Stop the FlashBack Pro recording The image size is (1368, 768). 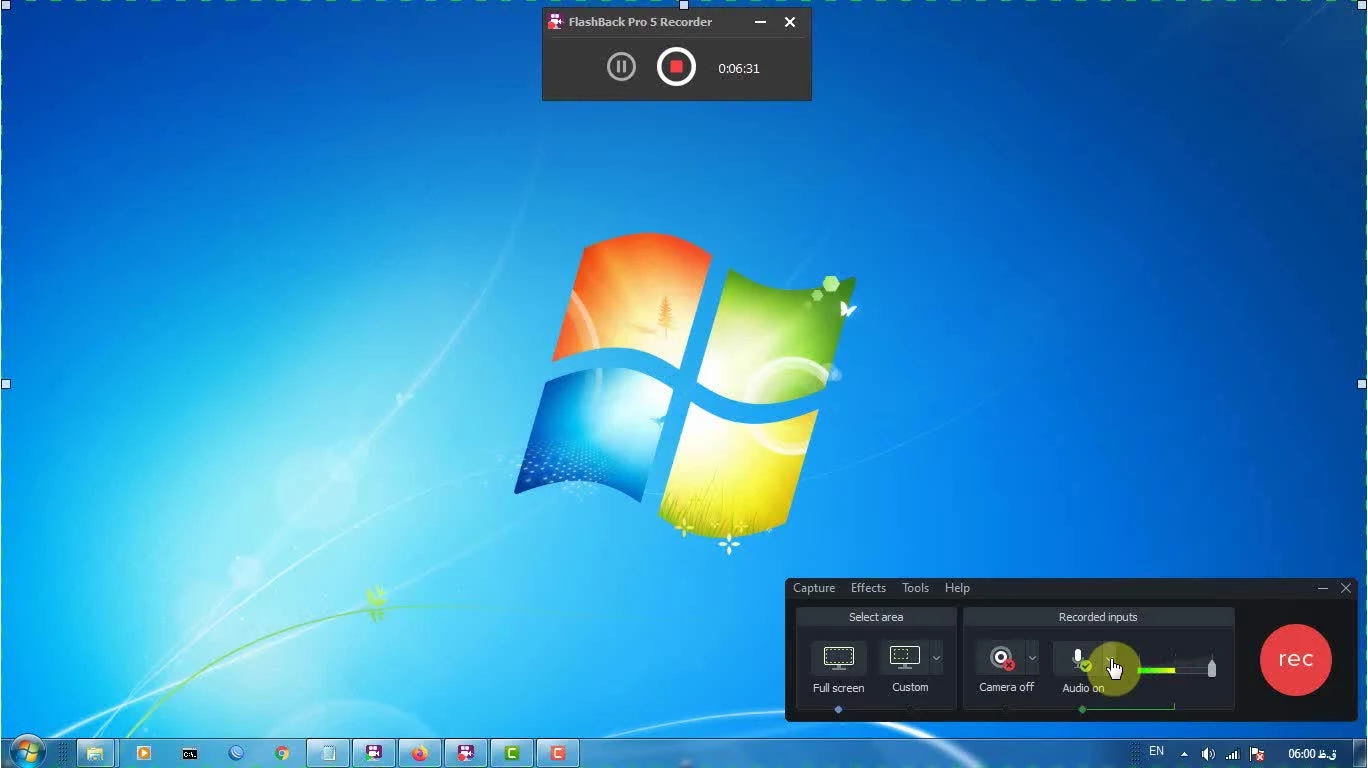tap(676, 67)
